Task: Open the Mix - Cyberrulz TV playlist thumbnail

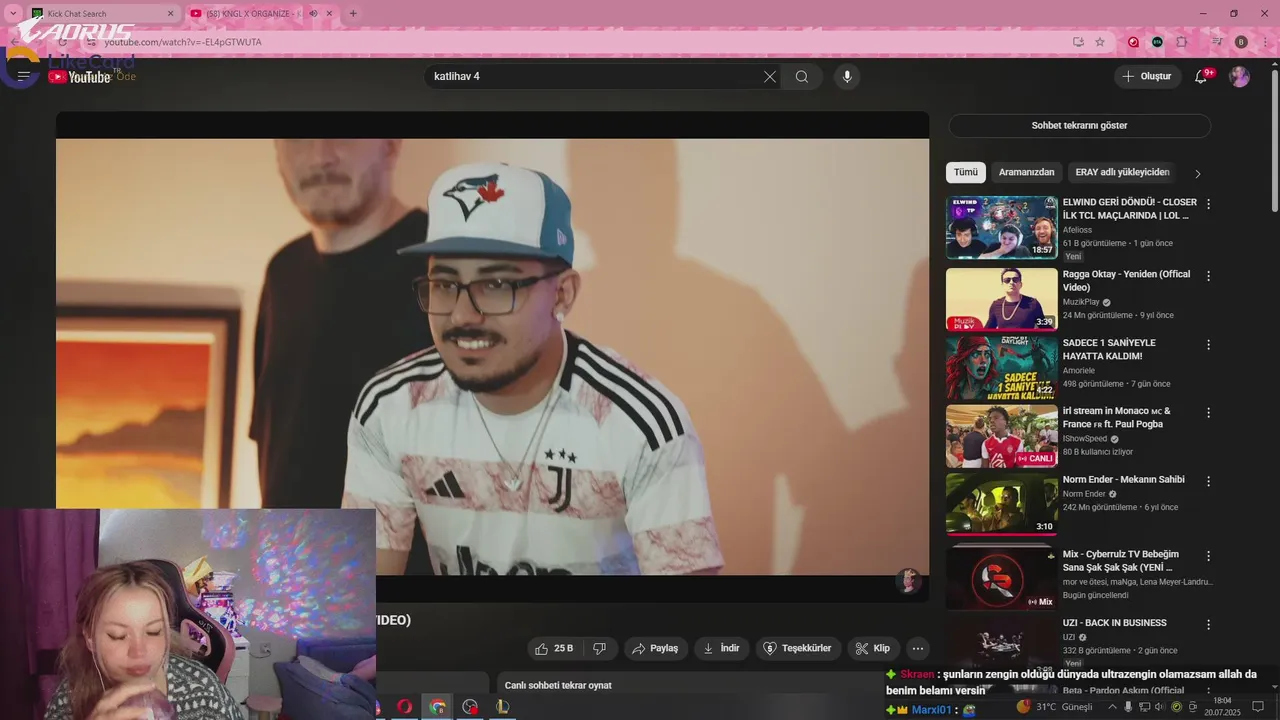Action: coord(1002,577)
